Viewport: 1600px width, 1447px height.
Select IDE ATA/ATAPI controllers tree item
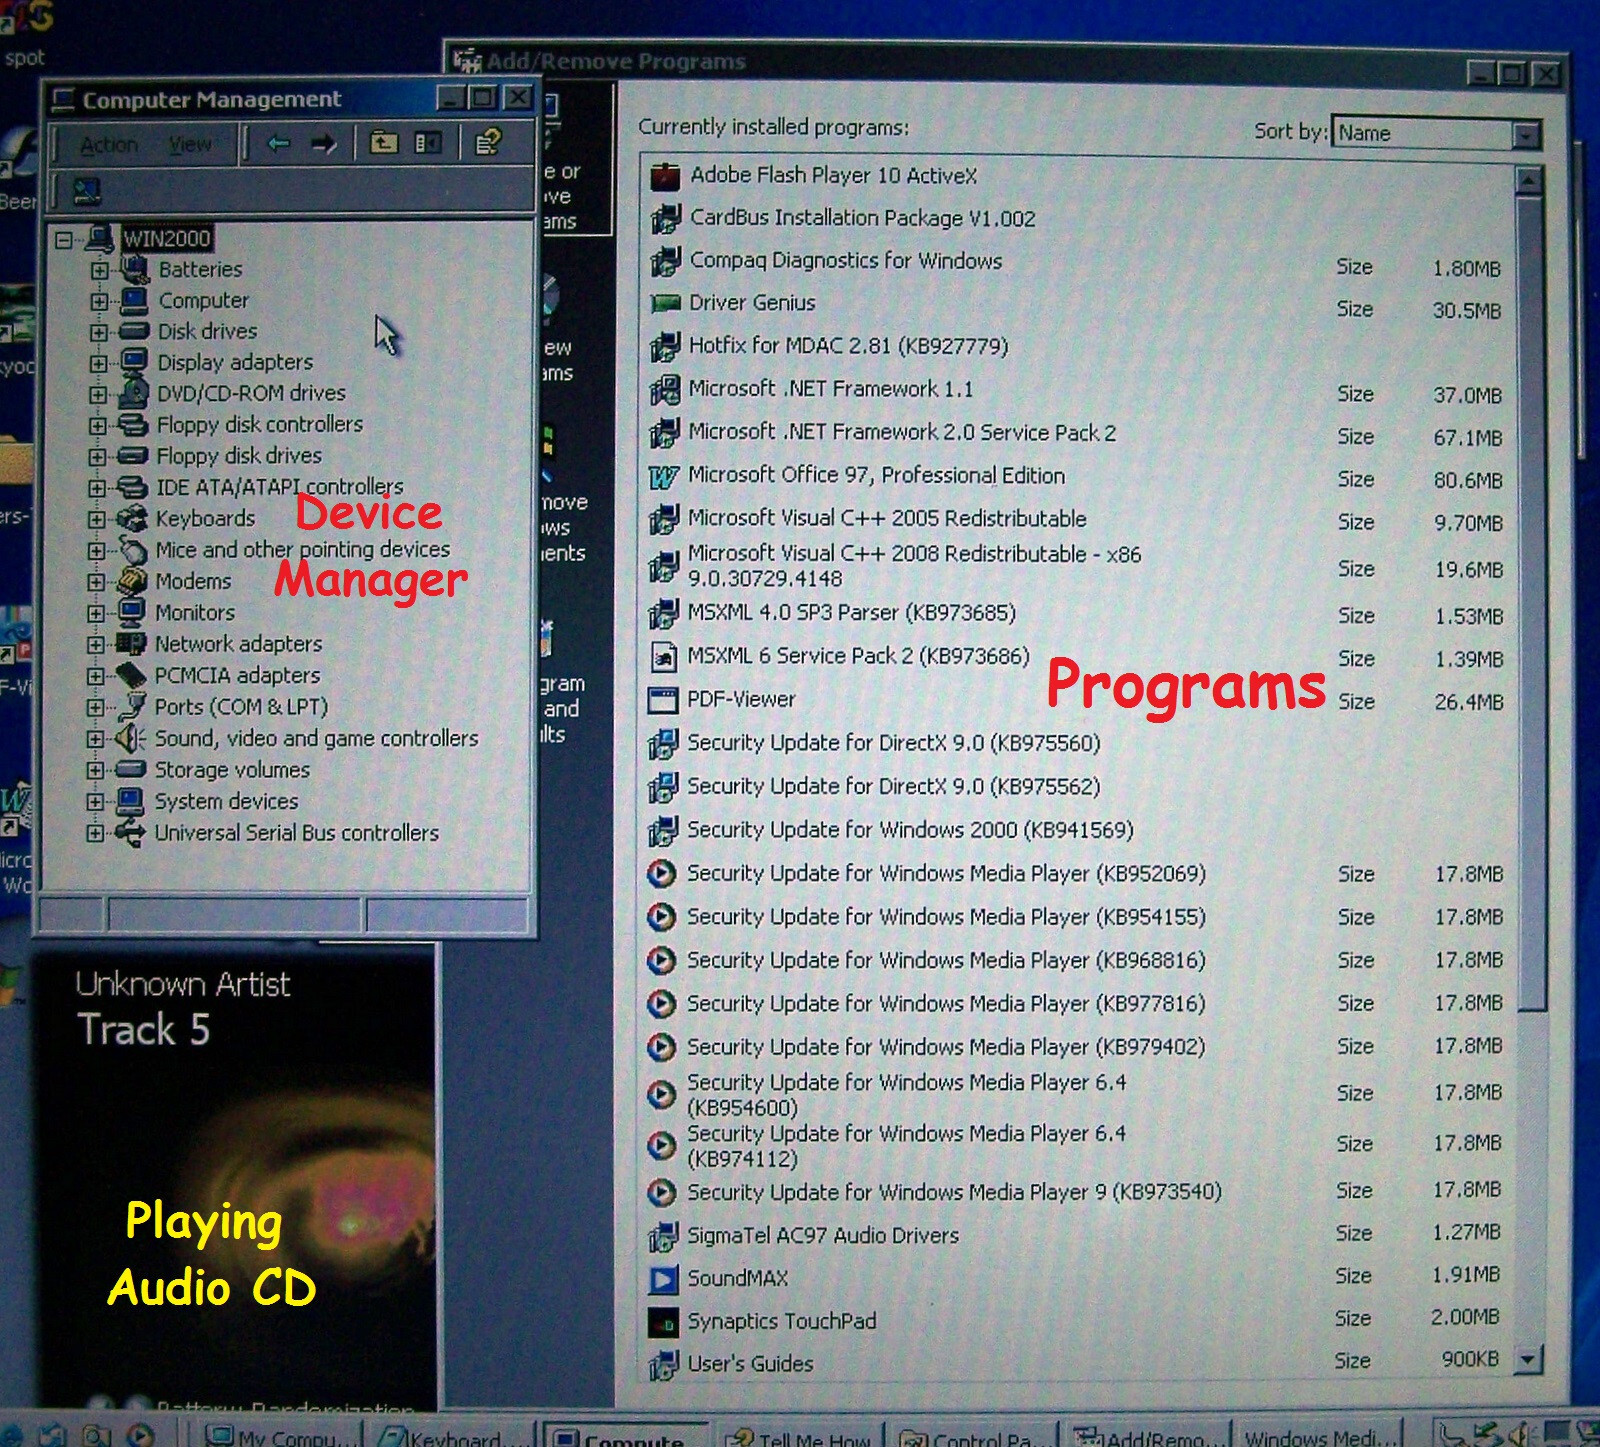click(x=280, y=487)
